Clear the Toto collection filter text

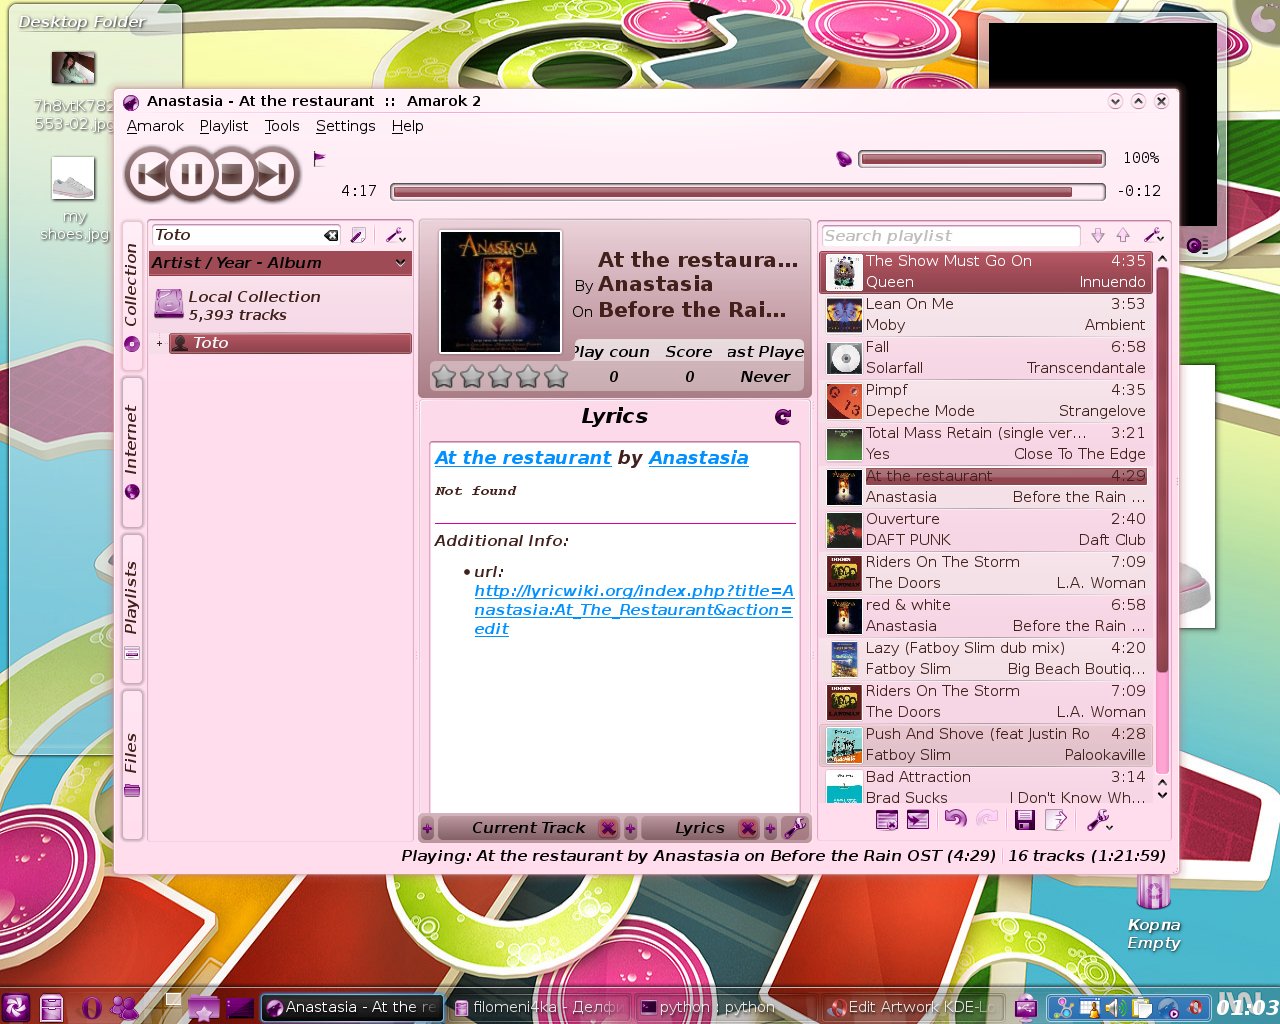[x=331, y=235]
